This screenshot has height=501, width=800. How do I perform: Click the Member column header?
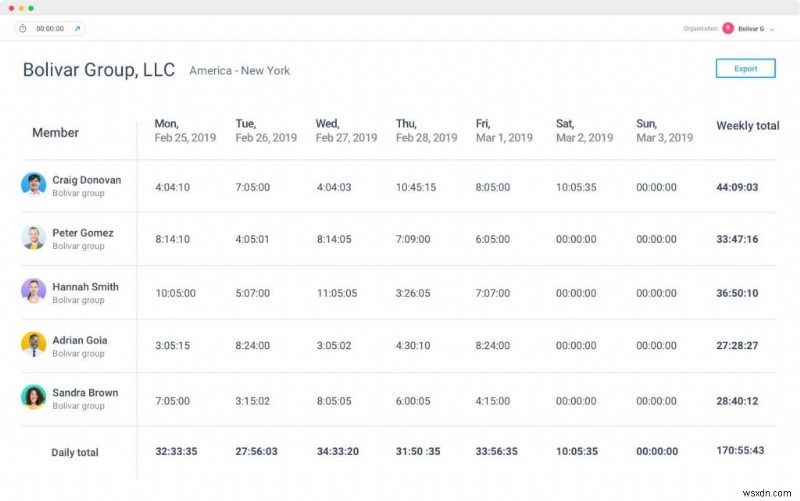pos(55,132)
